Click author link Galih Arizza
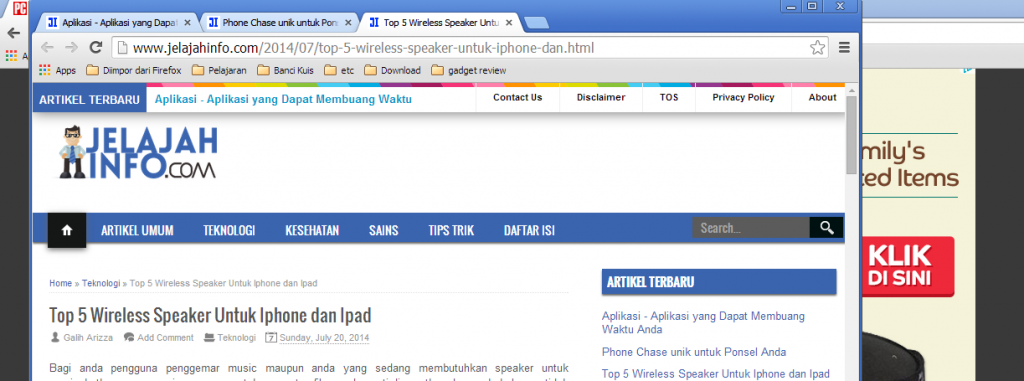This screenshot has height=381, width=1024. [88, 338]
